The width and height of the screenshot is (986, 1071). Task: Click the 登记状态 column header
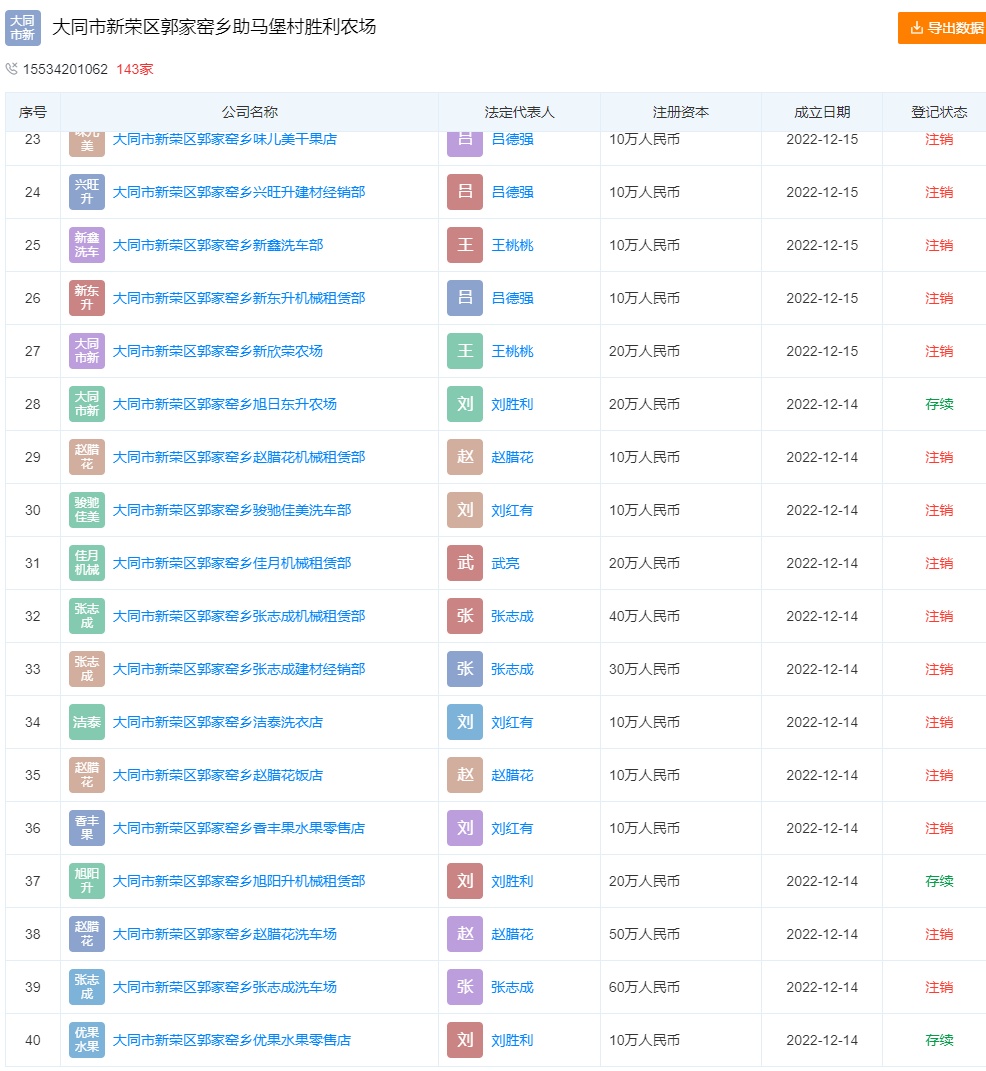(x=938, y=112)
